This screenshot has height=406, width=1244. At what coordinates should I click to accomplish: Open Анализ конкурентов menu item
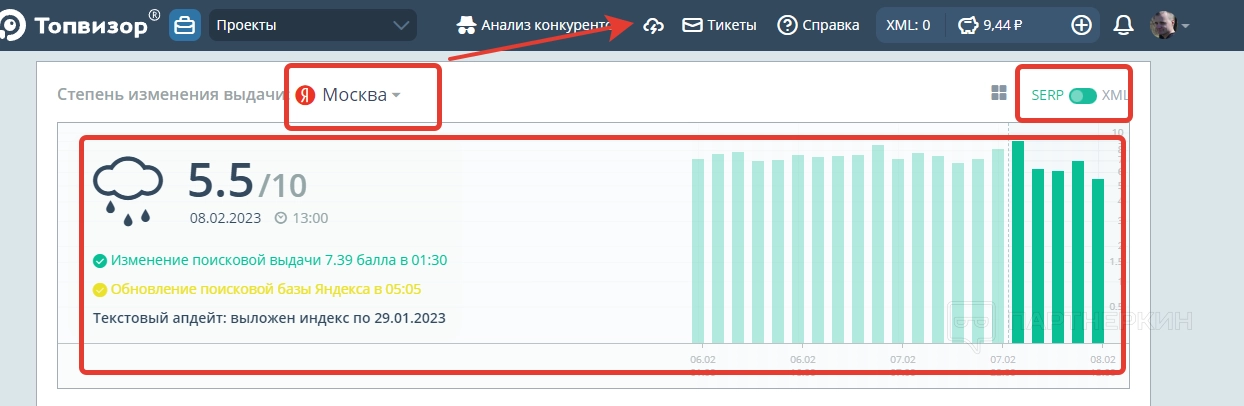point(533,25)
